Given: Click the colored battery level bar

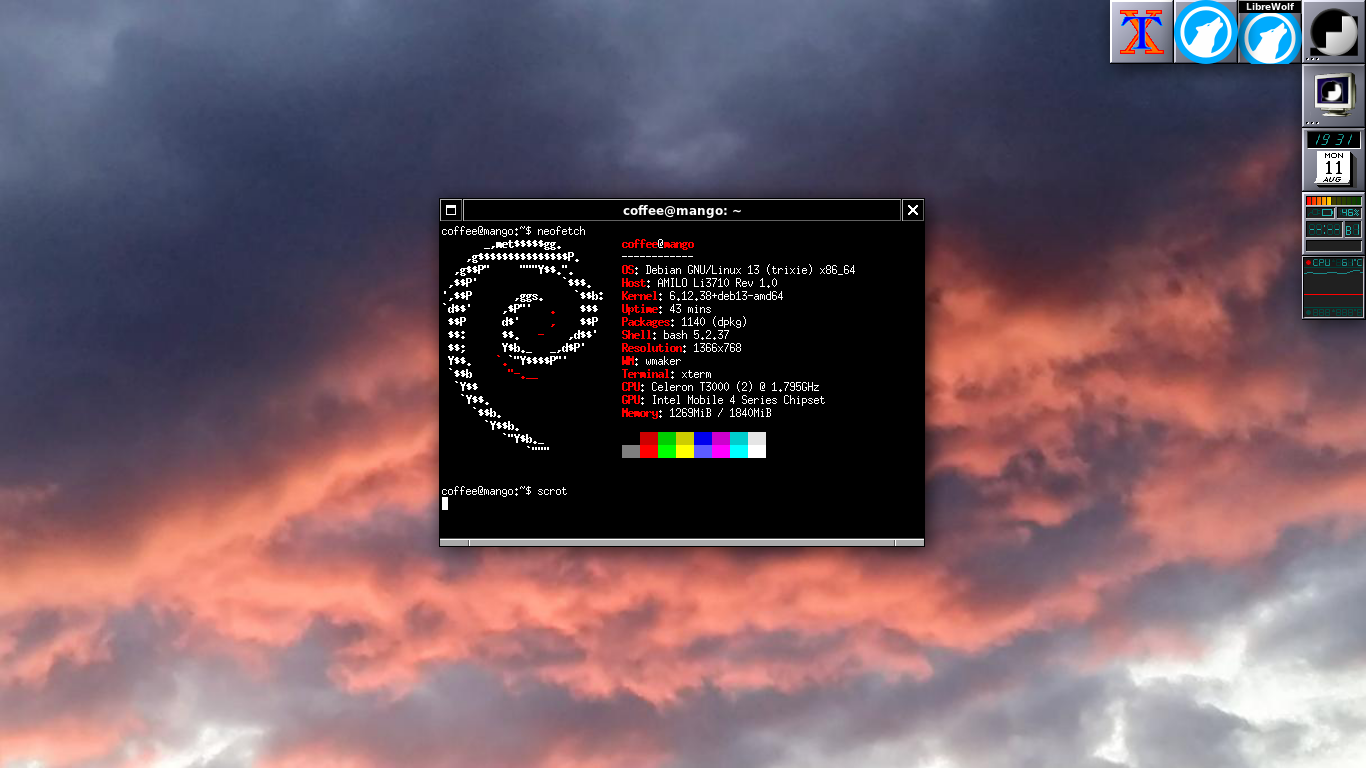Looking at the screenshot, I should (1333, 201).
